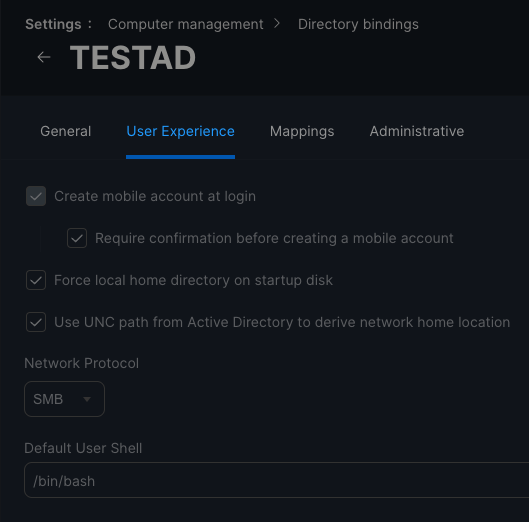Screen dimensions: 529x522
Task: Click the dropdown arrow next to SMB
Action: click(x=87, y=400)
